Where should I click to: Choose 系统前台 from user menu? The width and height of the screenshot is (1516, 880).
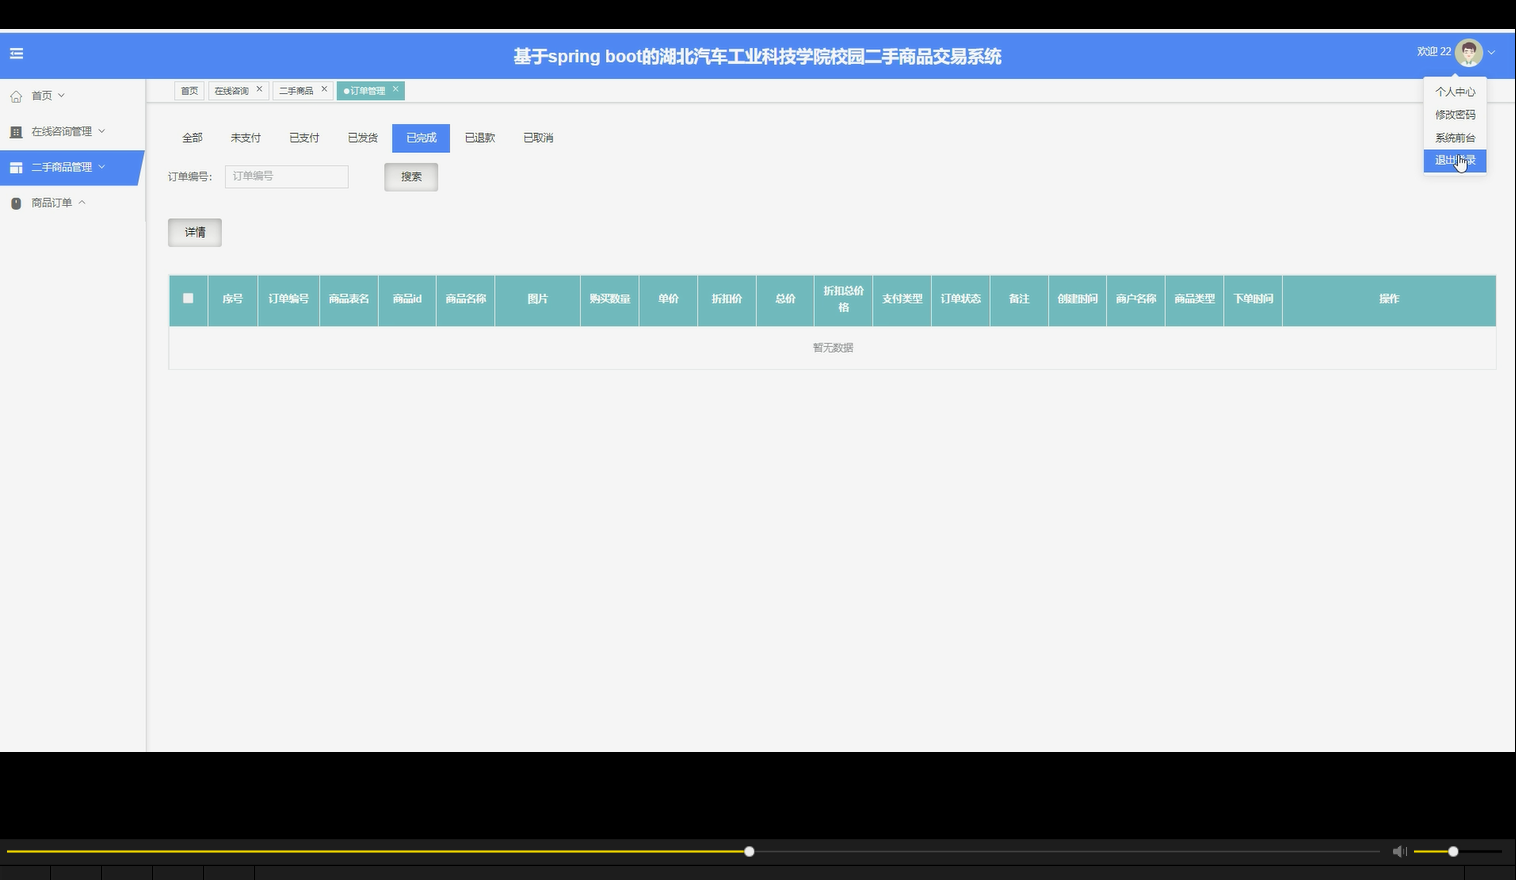pyautogui.click(x=1455, y=138)
